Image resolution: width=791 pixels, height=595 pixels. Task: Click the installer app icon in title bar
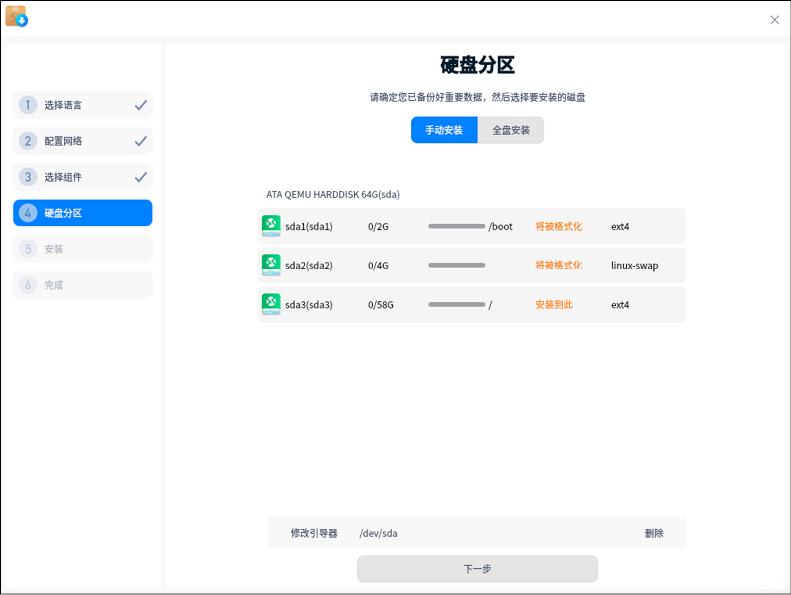pos(16,17)
